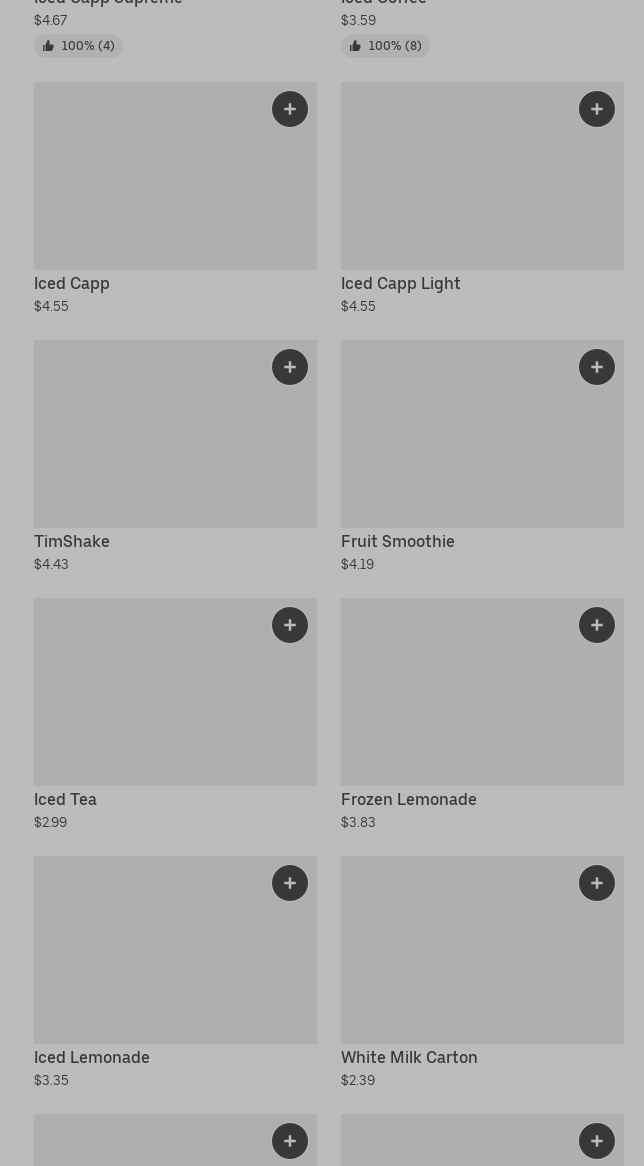The height and width of the screenshot is (1166, 644).
Task: Open the Iced Lemonade item title
Action: (92, 1058)
